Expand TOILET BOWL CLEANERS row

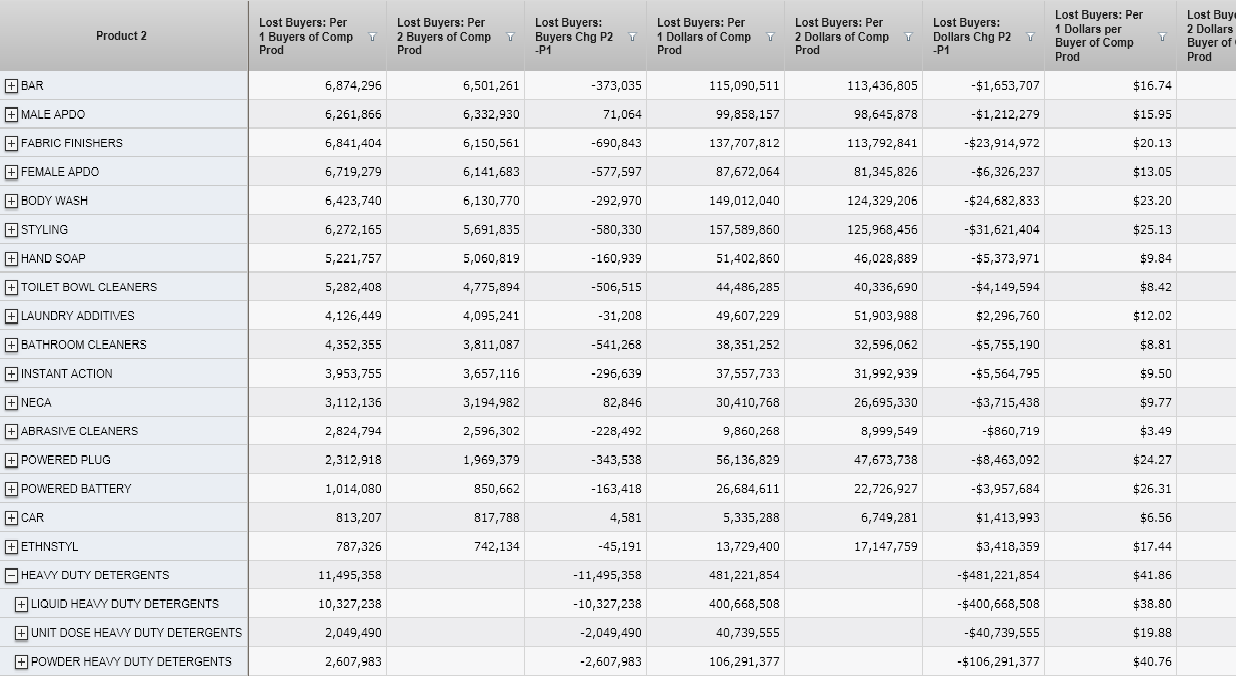(x=11, y=288)
